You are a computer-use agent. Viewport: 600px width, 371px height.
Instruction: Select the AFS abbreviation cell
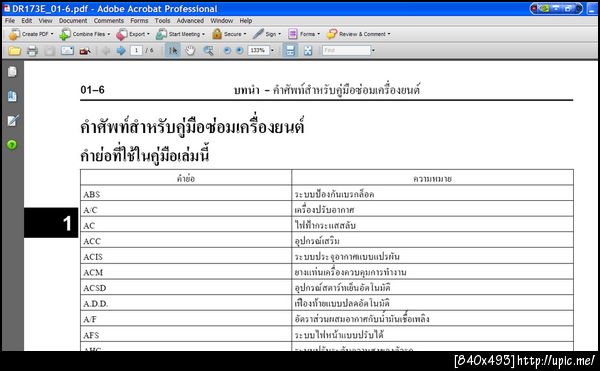click(x=186, y=335)
